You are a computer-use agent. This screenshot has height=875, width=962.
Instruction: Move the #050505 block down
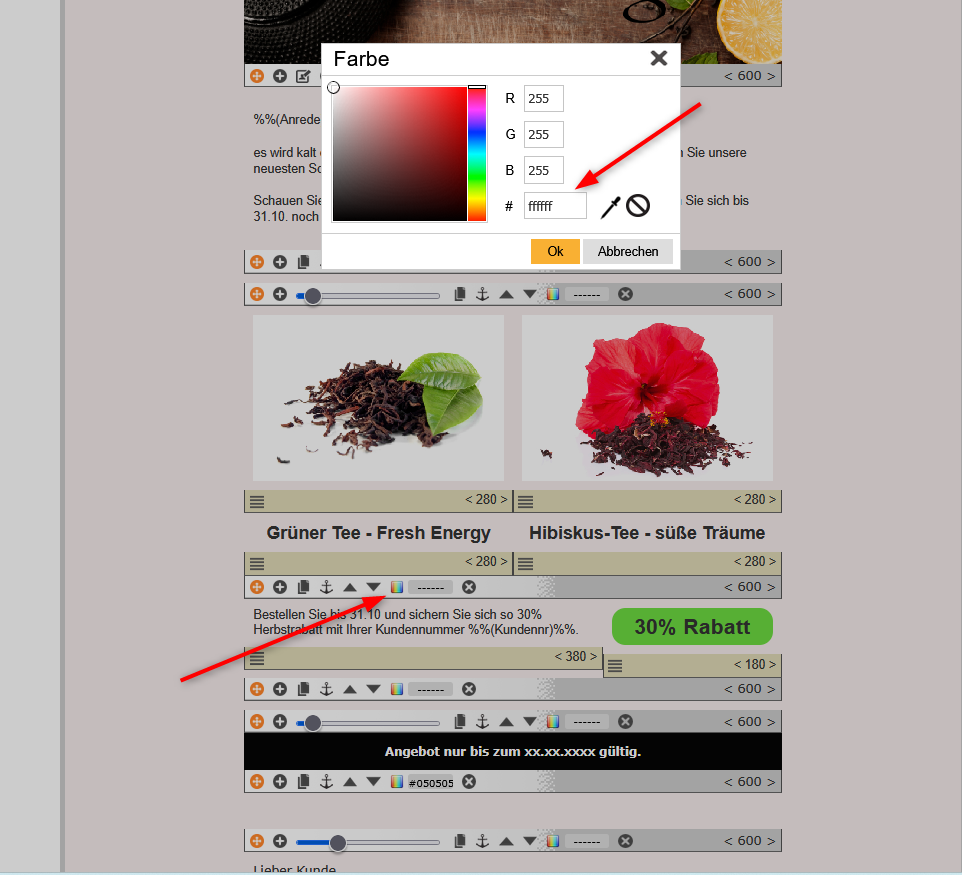point(373,782)
